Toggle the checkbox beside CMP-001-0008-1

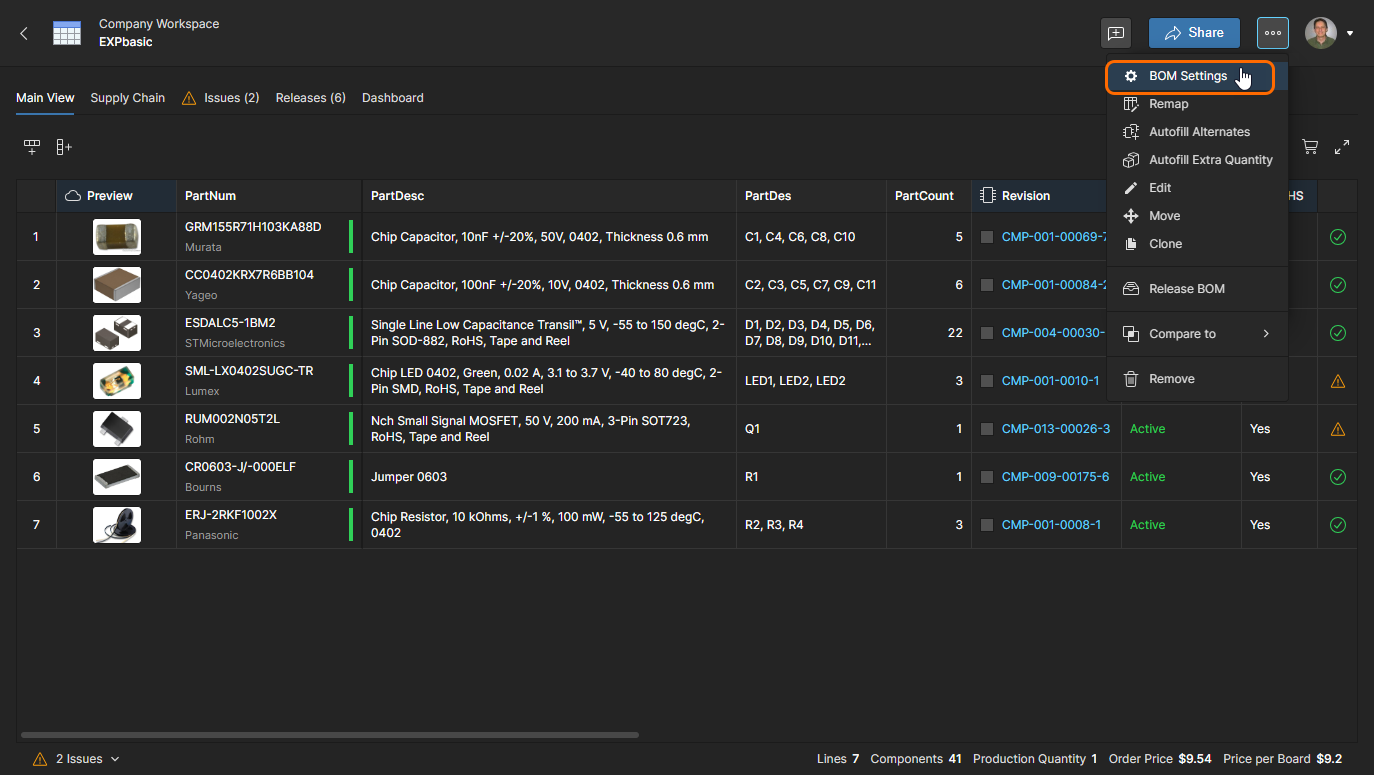pyautogui.click(x=987, y=525)
